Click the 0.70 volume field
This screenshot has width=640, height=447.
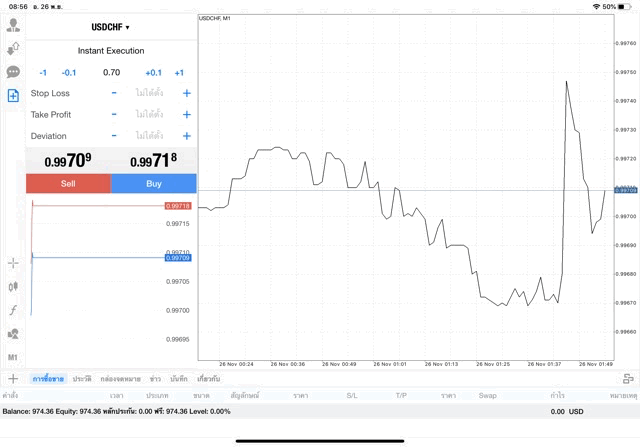point(111,72)
